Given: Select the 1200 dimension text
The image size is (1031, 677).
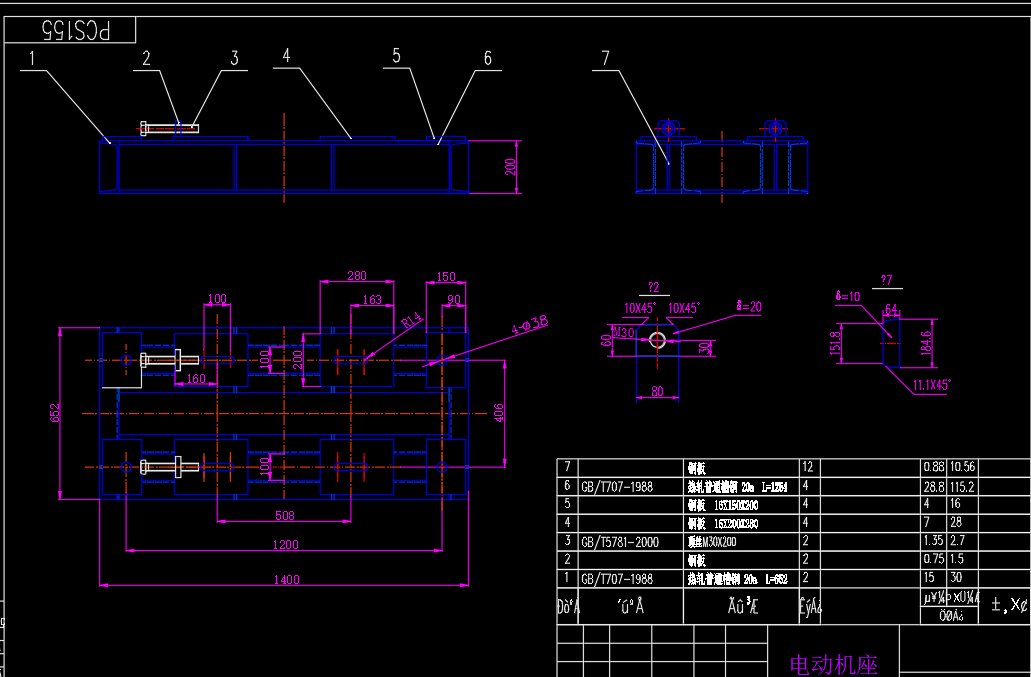Looking at the screenshot, I should click(x=285, y=544).
